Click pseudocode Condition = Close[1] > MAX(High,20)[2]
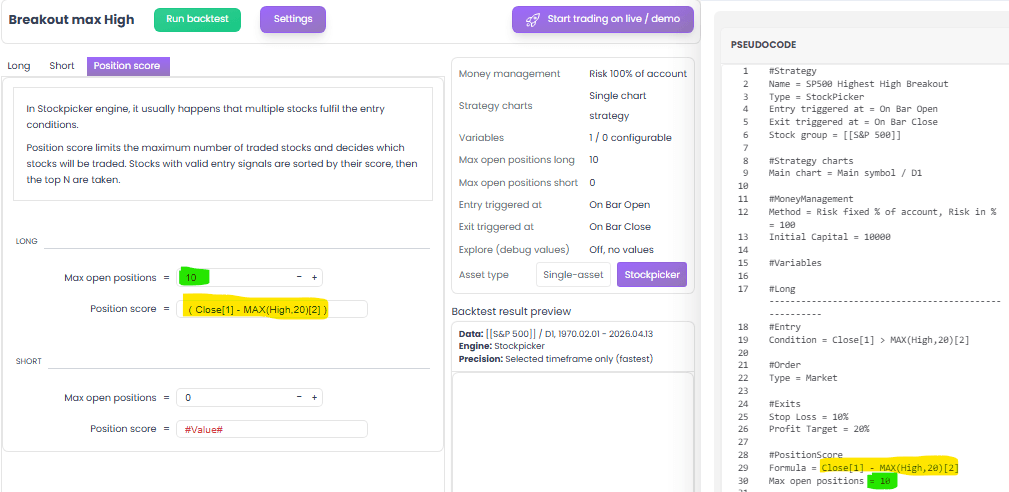The image size is (1009, 492). 869,340
